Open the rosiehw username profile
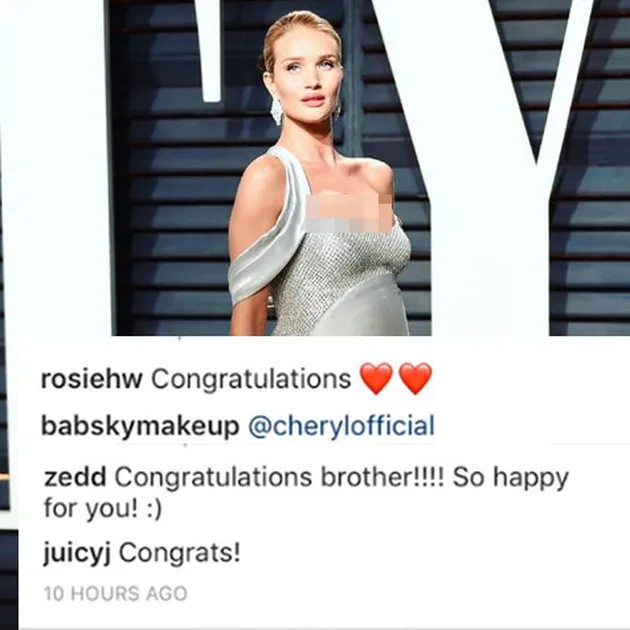Image resolution: width=630 pixels, height=630 pixels. point(92,378)
